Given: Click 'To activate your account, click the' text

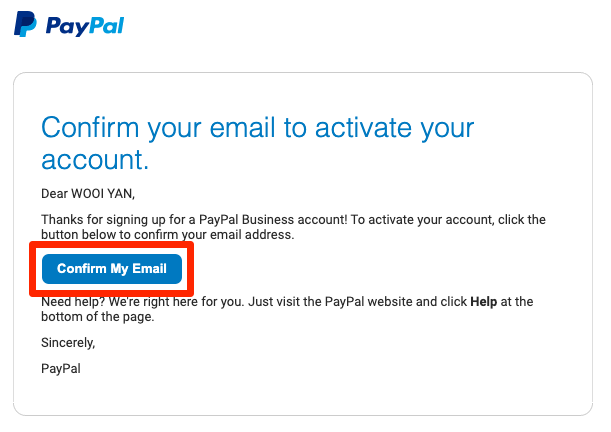Looking at the screenshot, I should (448, 219).
